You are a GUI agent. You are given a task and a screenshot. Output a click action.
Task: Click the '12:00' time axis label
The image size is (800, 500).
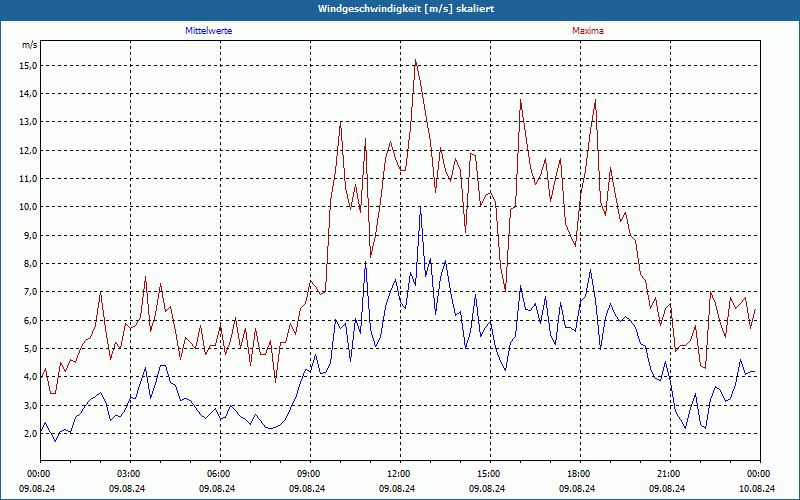tap(398, 474)
